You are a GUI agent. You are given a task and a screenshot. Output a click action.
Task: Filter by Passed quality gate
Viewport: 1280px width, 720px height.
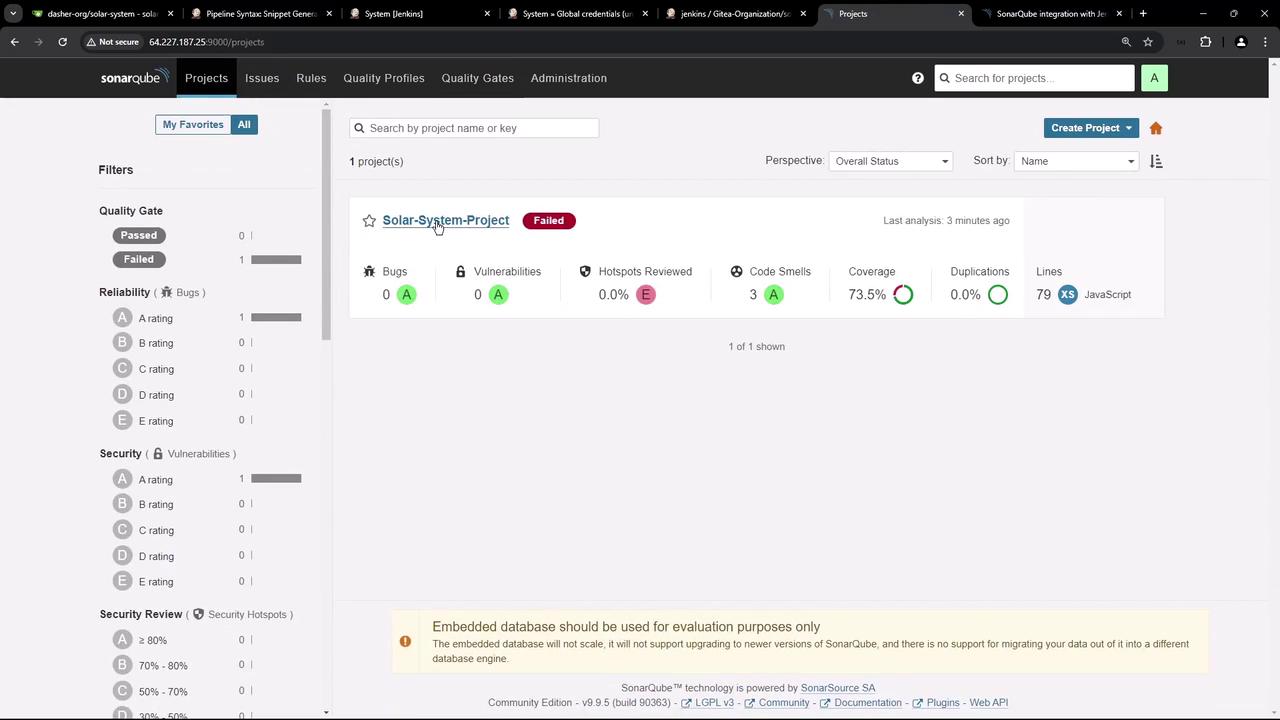click(139, 236)
